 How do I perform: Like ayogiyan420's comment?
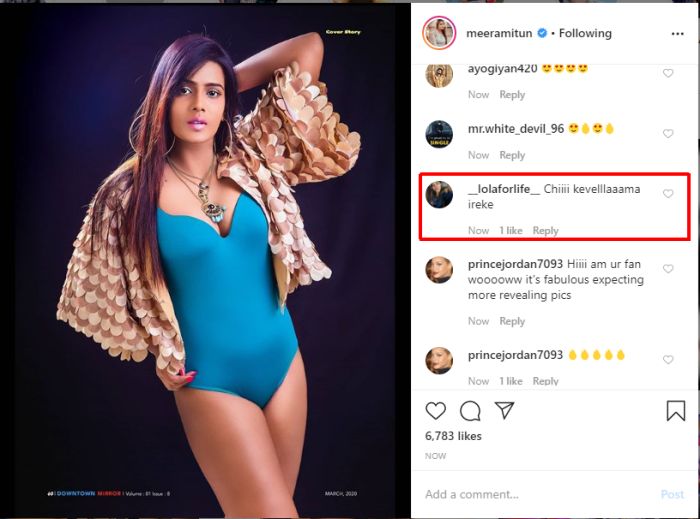point(668,73)
